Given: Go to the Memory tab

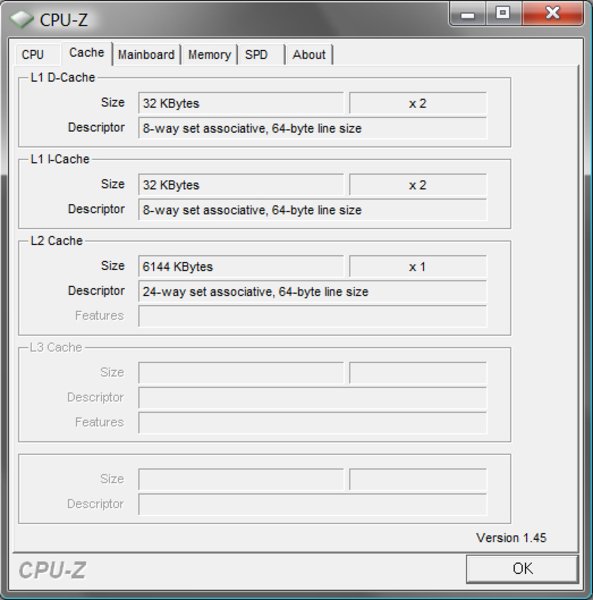Looking at the screenshot, I should click(209, 55).
